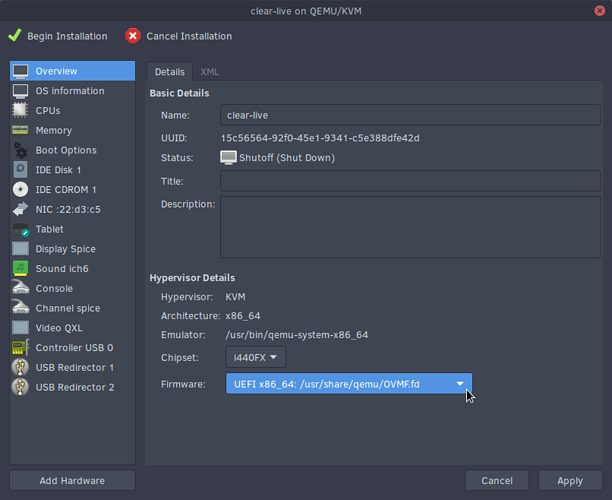This screenshot has height=500, width=612.
Task: Click the green Begin Installation checkmark icon
Action: 14,36
